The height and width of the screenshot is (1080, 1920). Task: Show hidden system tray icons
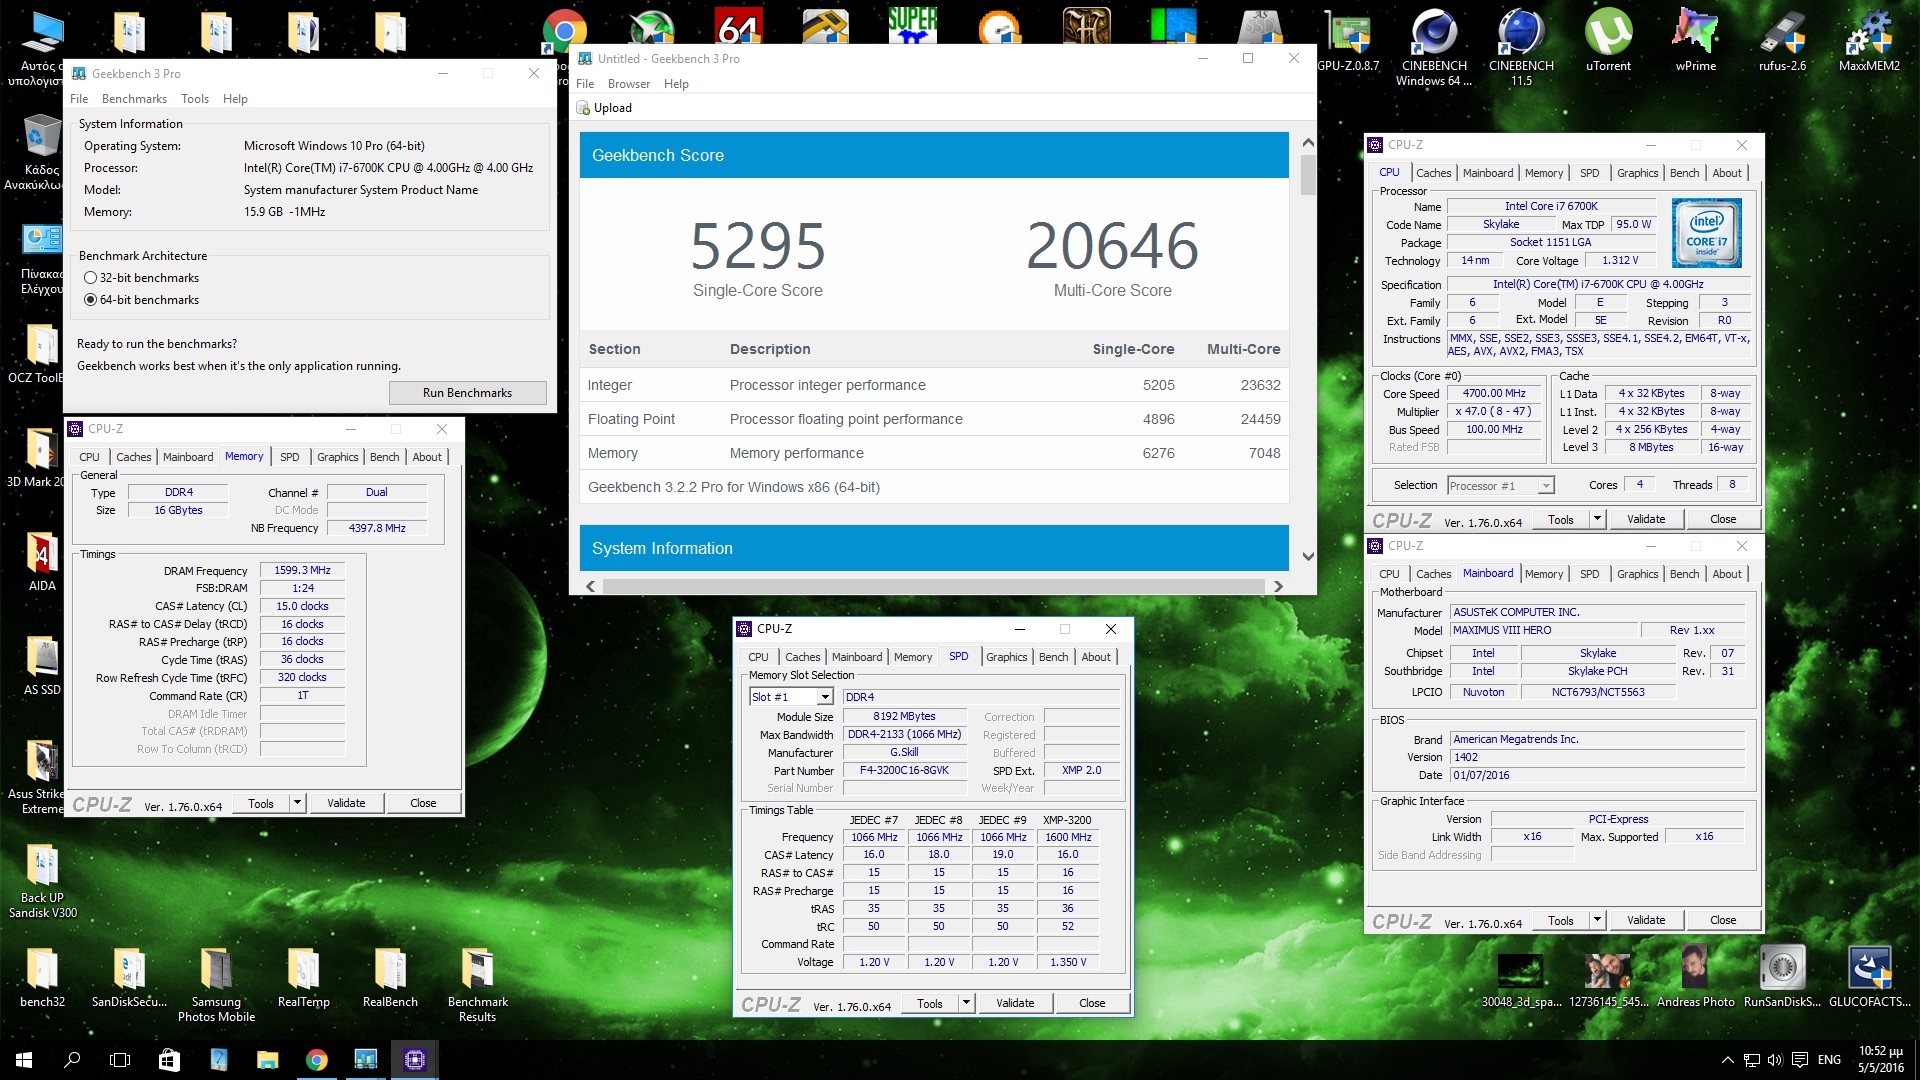[x=1727, y=1060]
